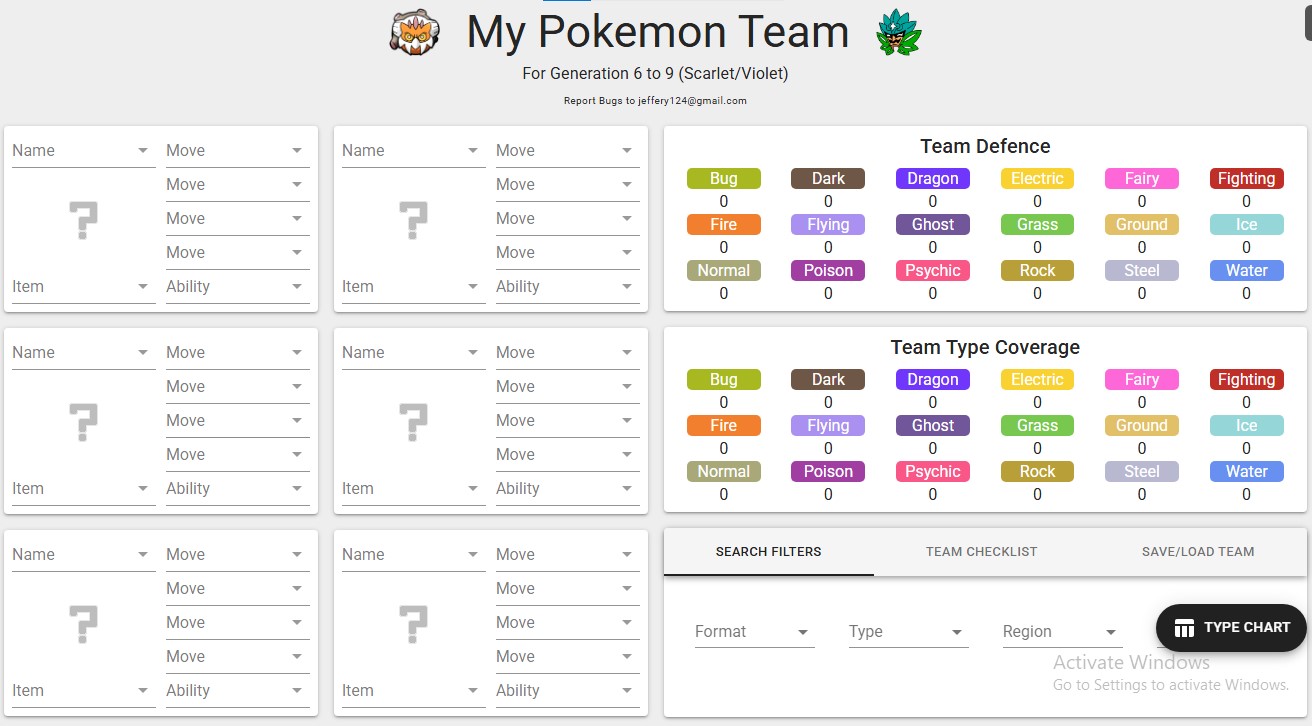Select the Ghost badge under Team Defence
This screenshot has height=726, width=1312.
click(933, 225)
